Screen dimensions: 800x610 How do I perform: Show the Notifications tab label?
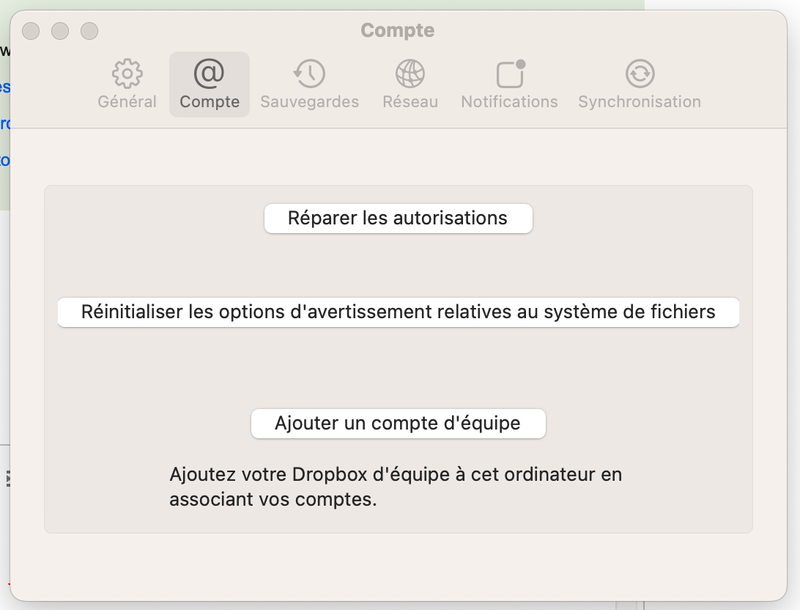click(509, 101)
